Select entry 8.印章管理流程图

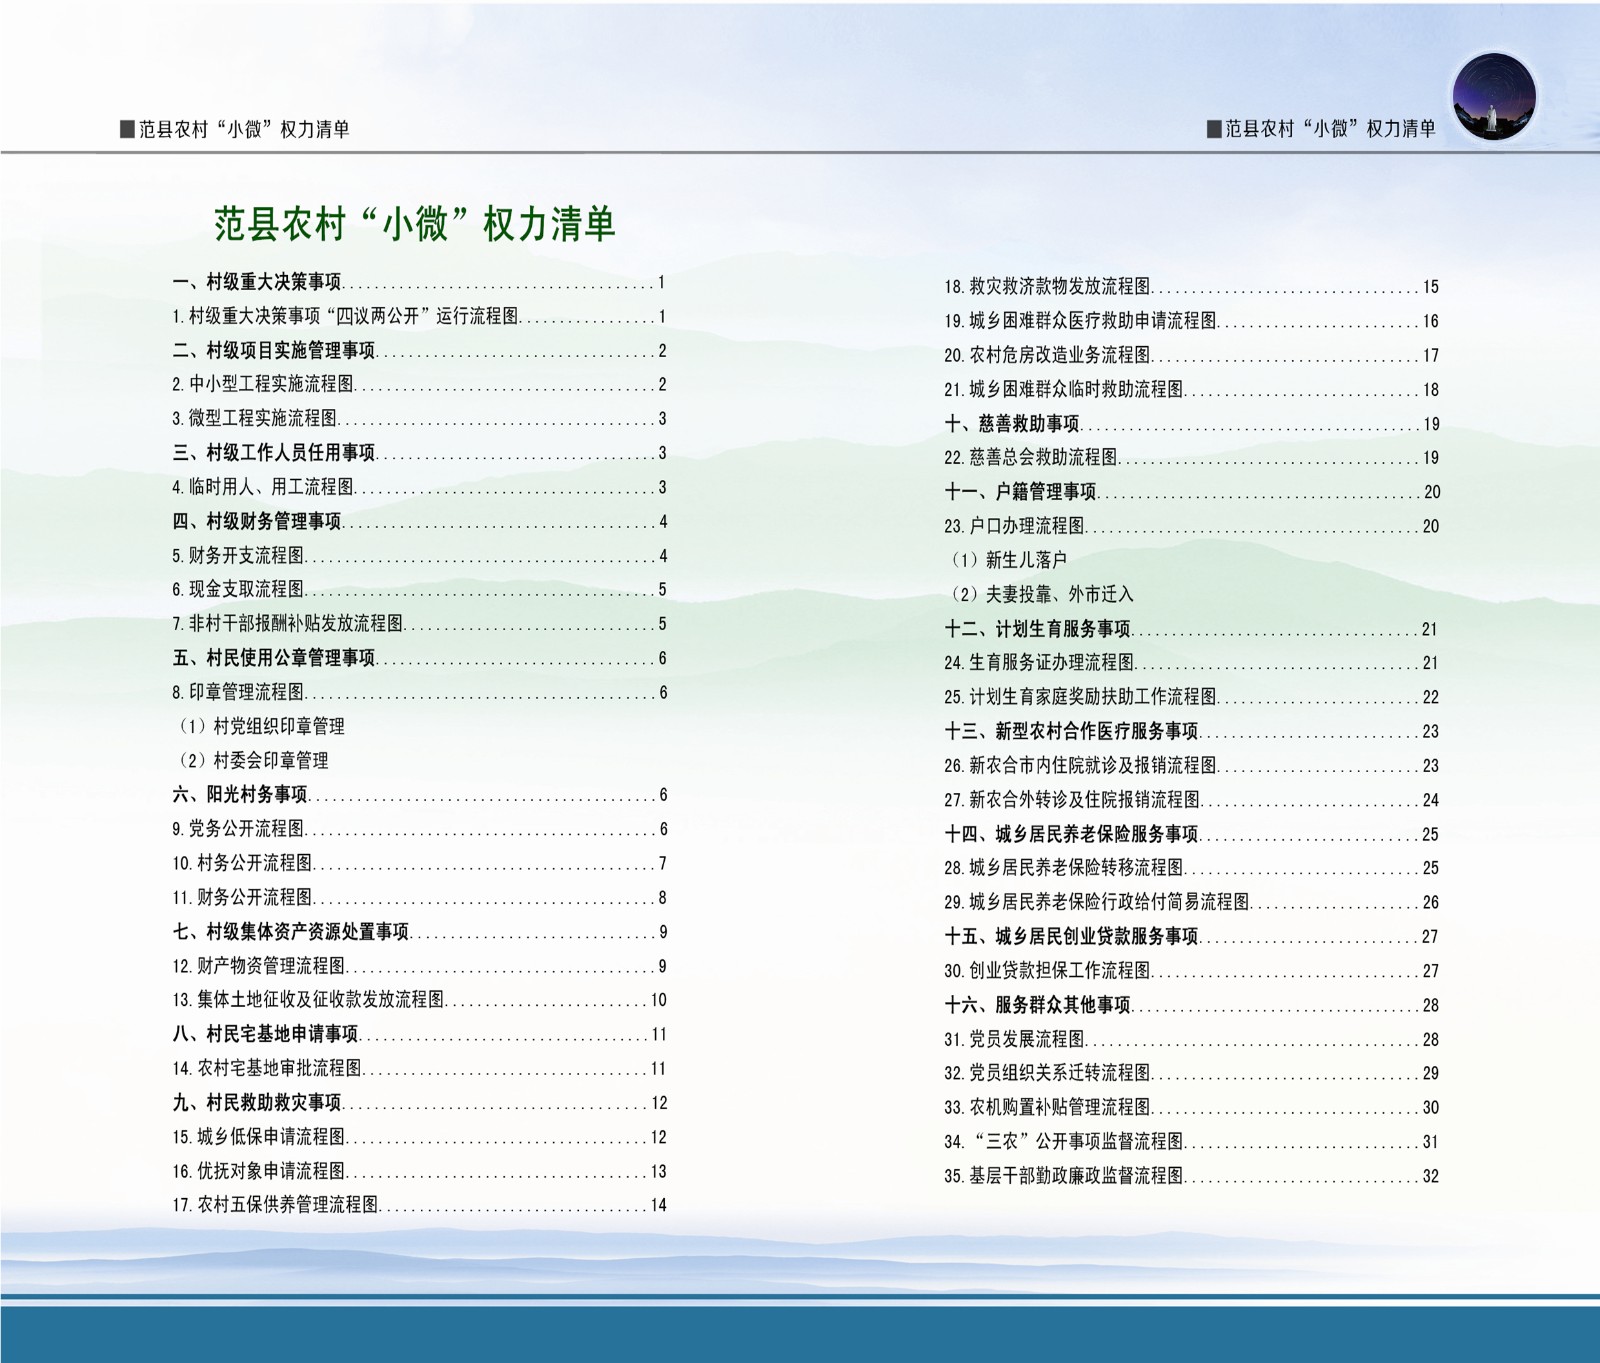pyautogui.click(x=419, y=692)
